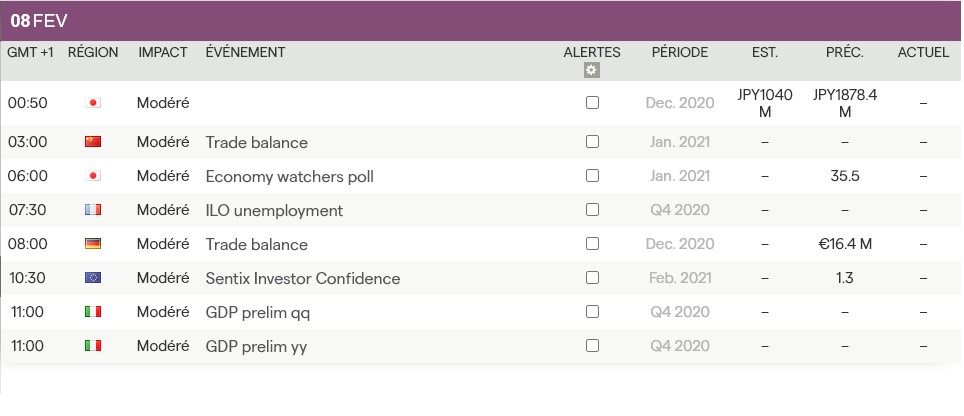
Task: Open the Economy watchers poll event
Action: pyautogui.click(x=289, y=177)
